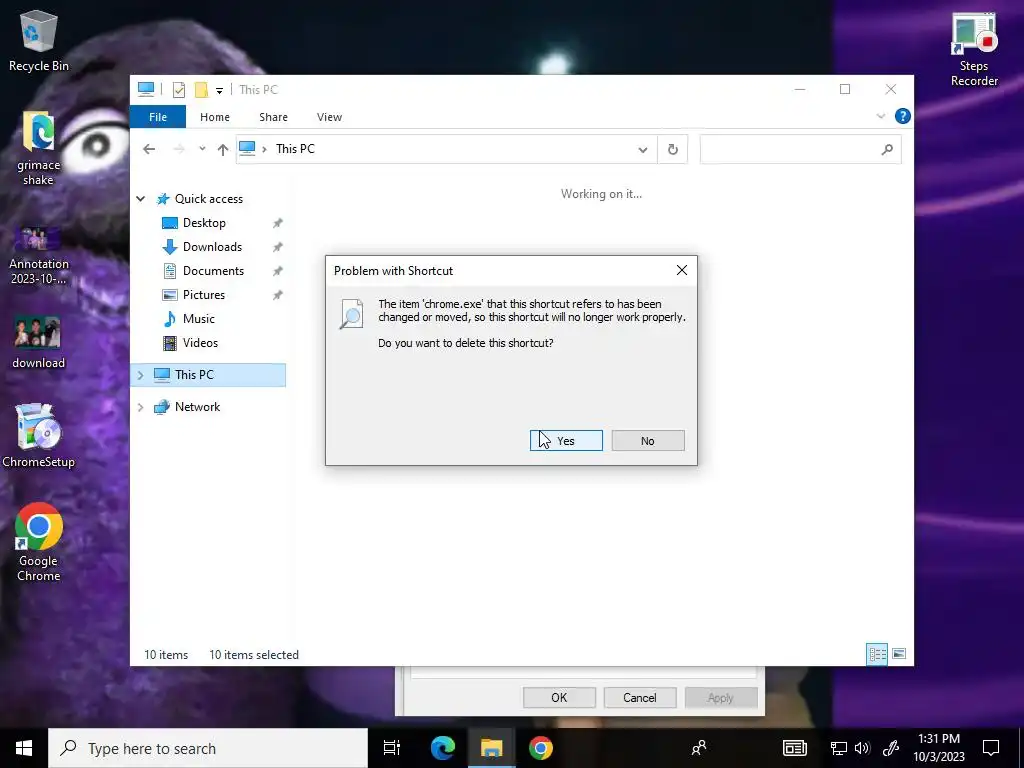This screenshot has width=1024, height=768.
Task: Click the search magnifier icon
Action: pos(887,150)
